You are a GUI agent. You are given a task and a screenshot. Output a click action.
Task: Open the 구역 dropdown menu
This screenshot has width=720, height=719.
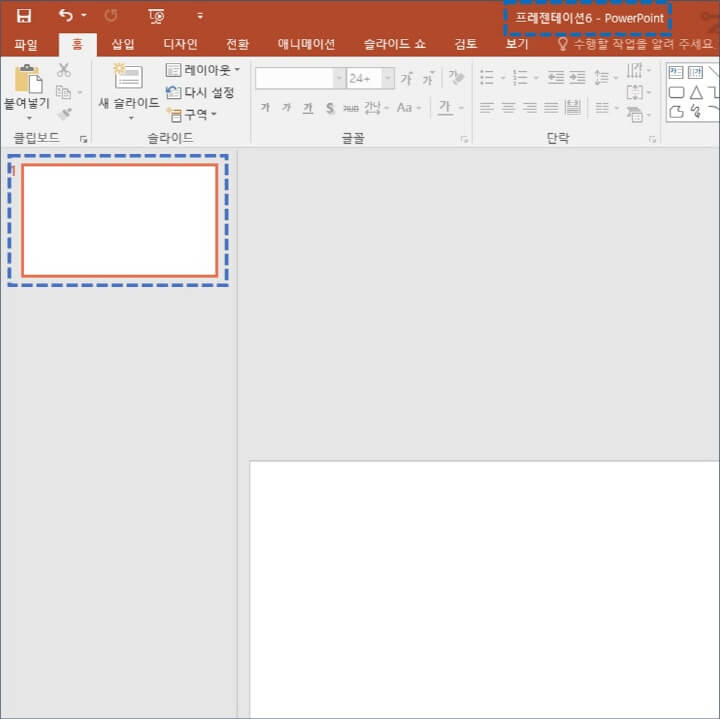pyautogui.click(x=191, y=114)
